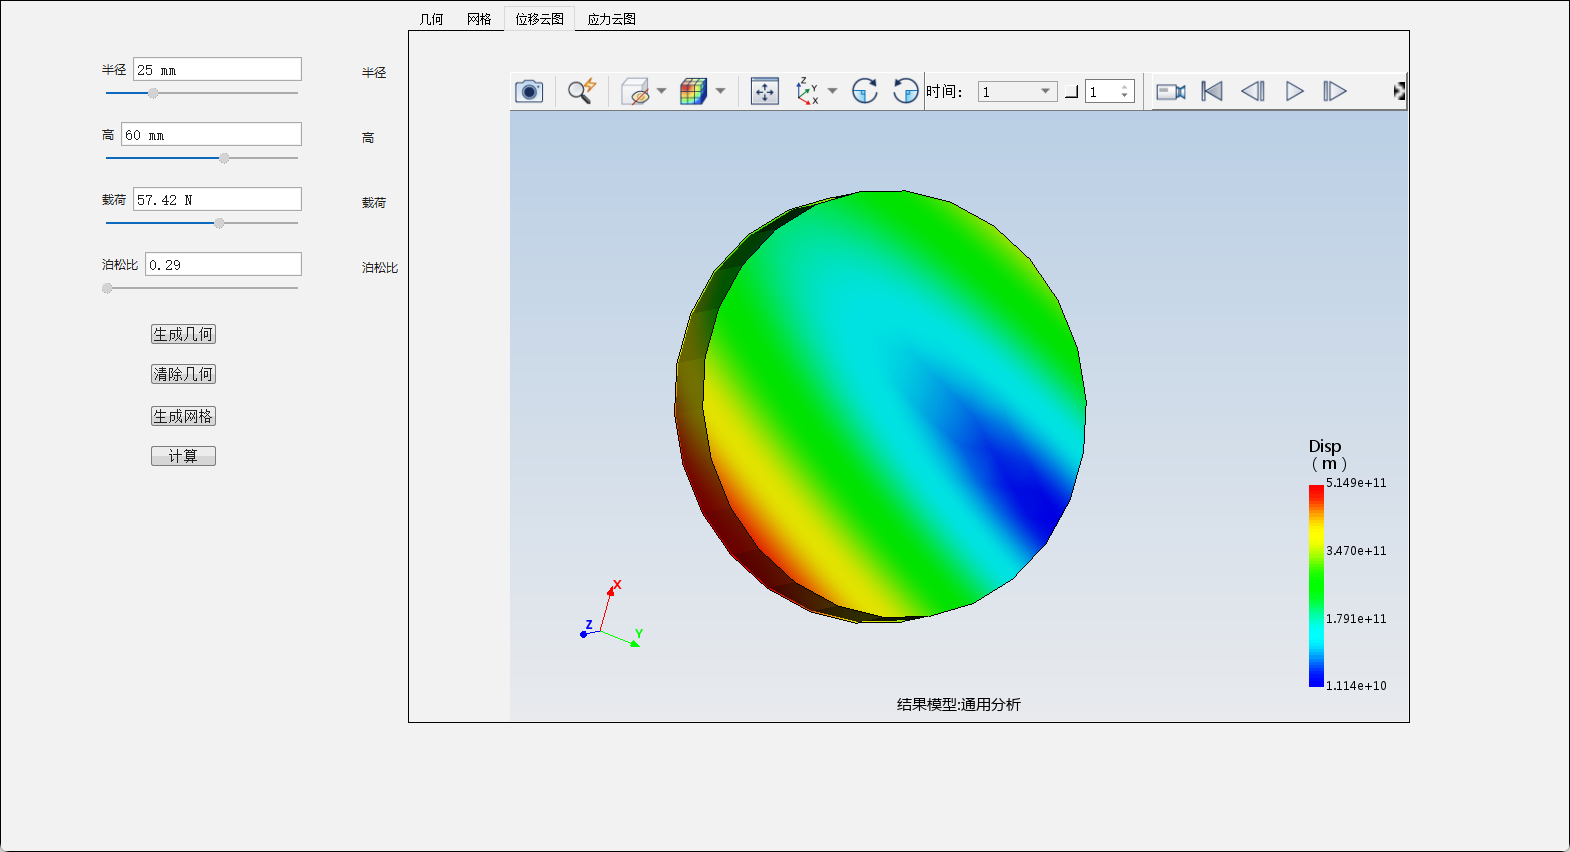Click the colored cube contour icon
This screenshot has height=852, width=1570.
[694, 92]
